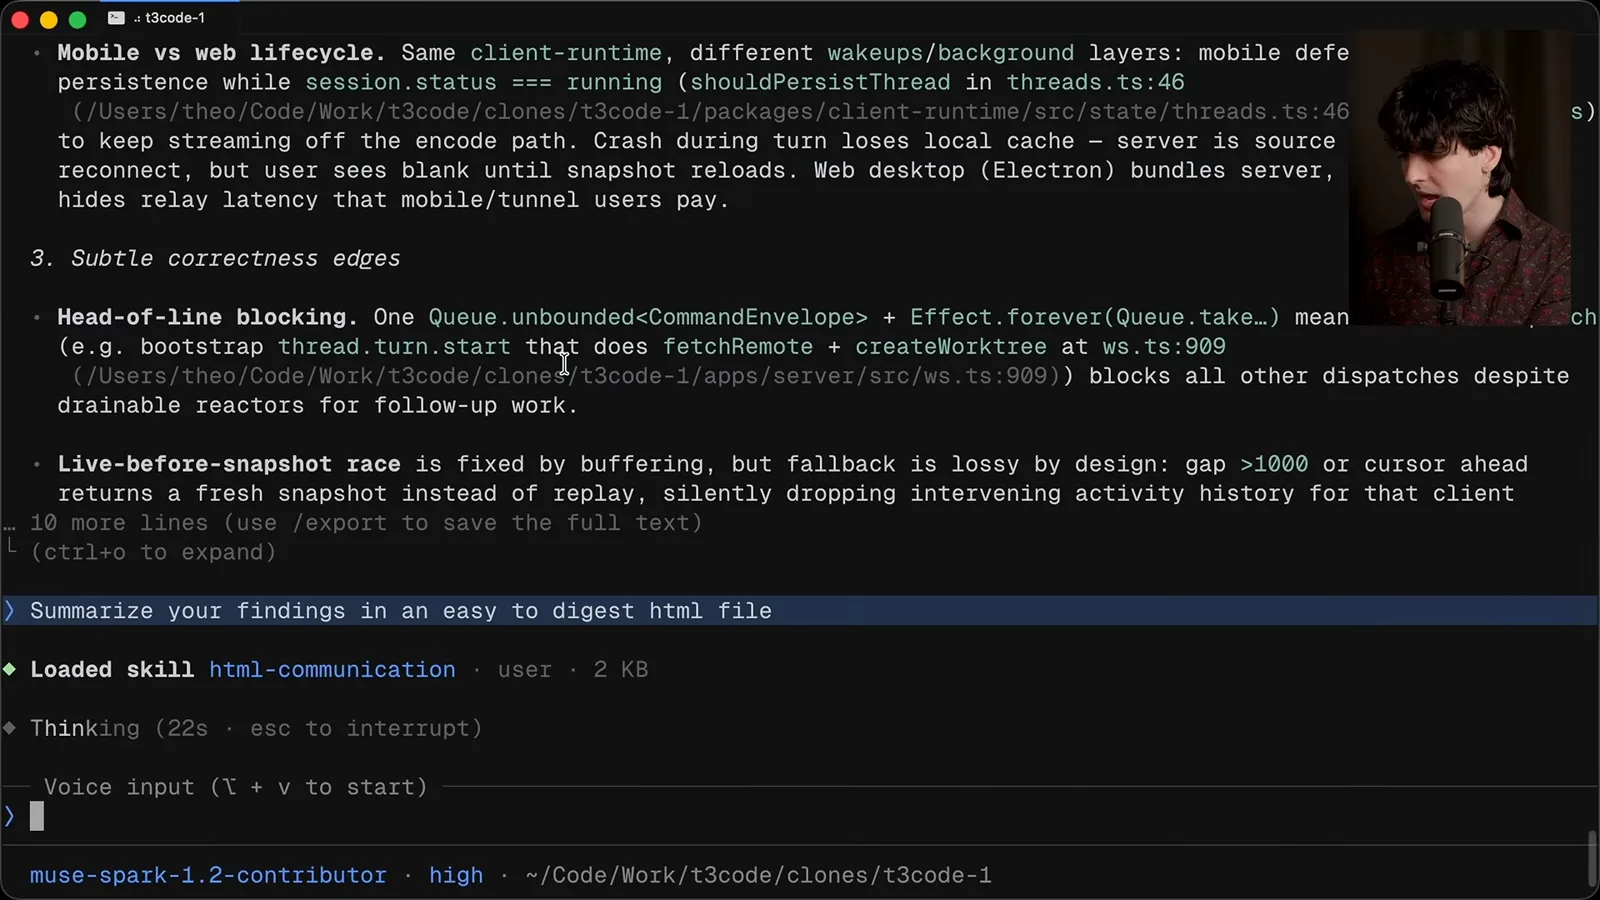Click the grey diamond beside Thinking
Screen dimensions: 1600x900
10,728
